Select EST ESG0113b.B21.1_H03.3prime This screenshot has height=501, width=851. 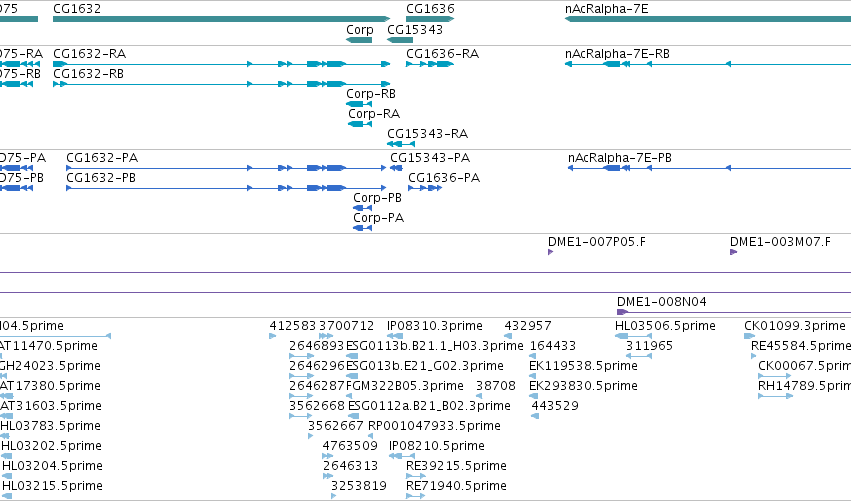coord(435,346)
